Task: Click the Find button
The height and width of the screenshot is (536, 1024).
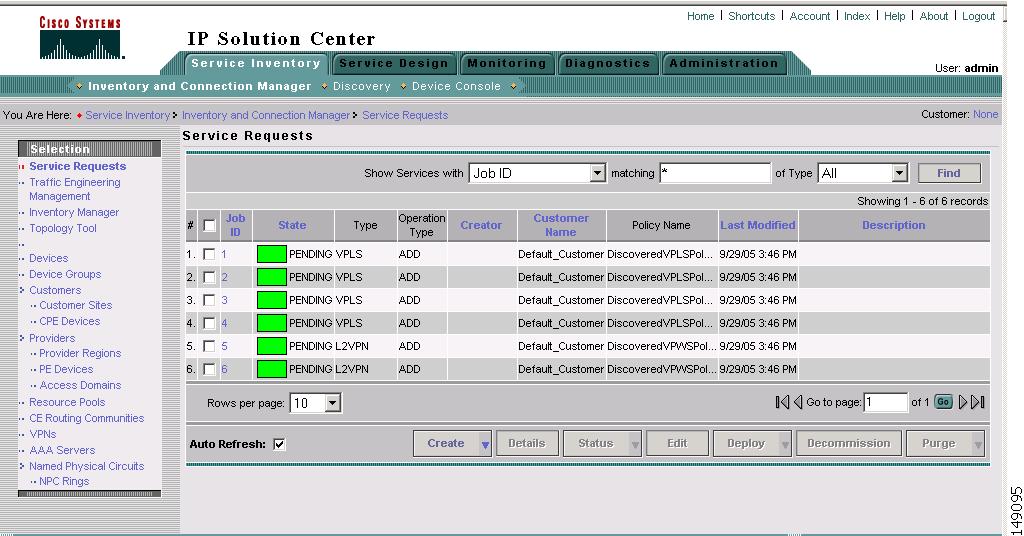Action: pyautogui.click(x=949, y=173)
